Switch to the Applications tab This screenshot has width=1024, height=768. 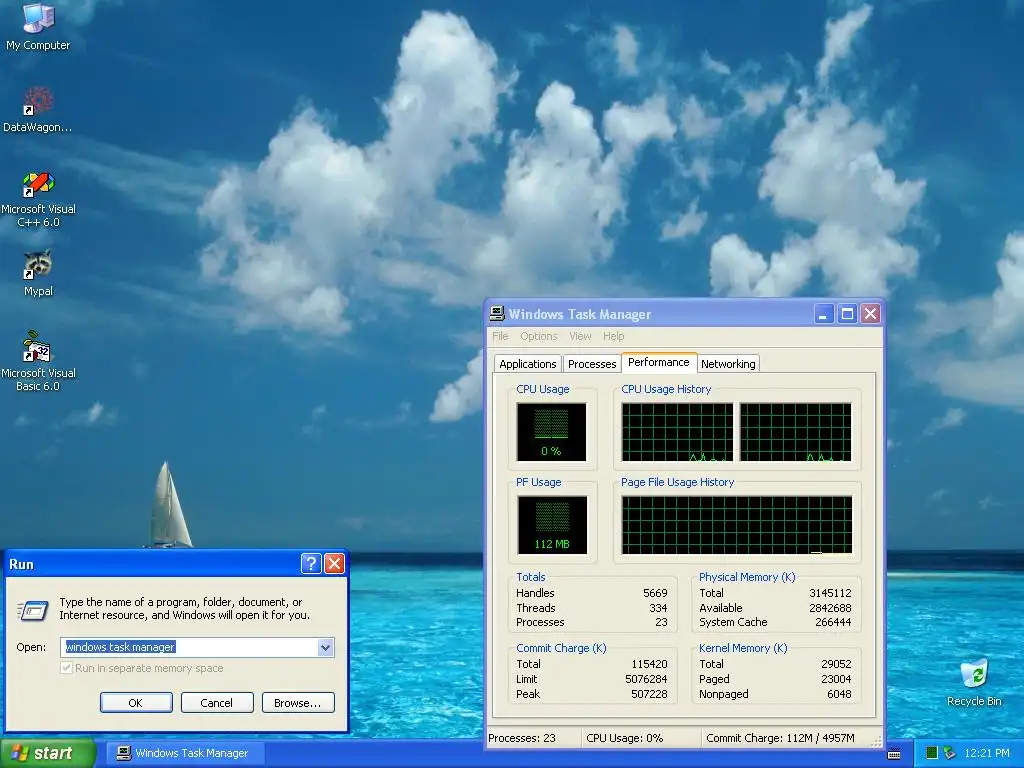tap(528, 364)
